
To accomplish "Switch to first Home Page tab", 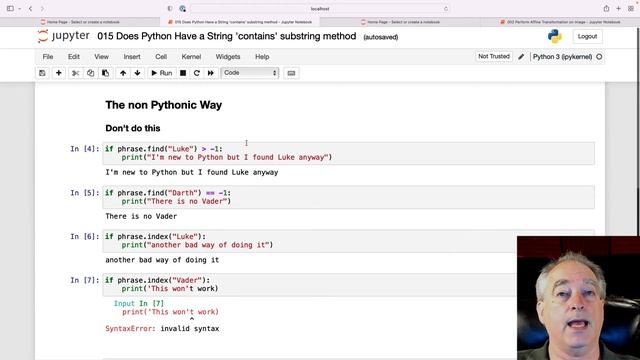I will click(x=80, y=22).
